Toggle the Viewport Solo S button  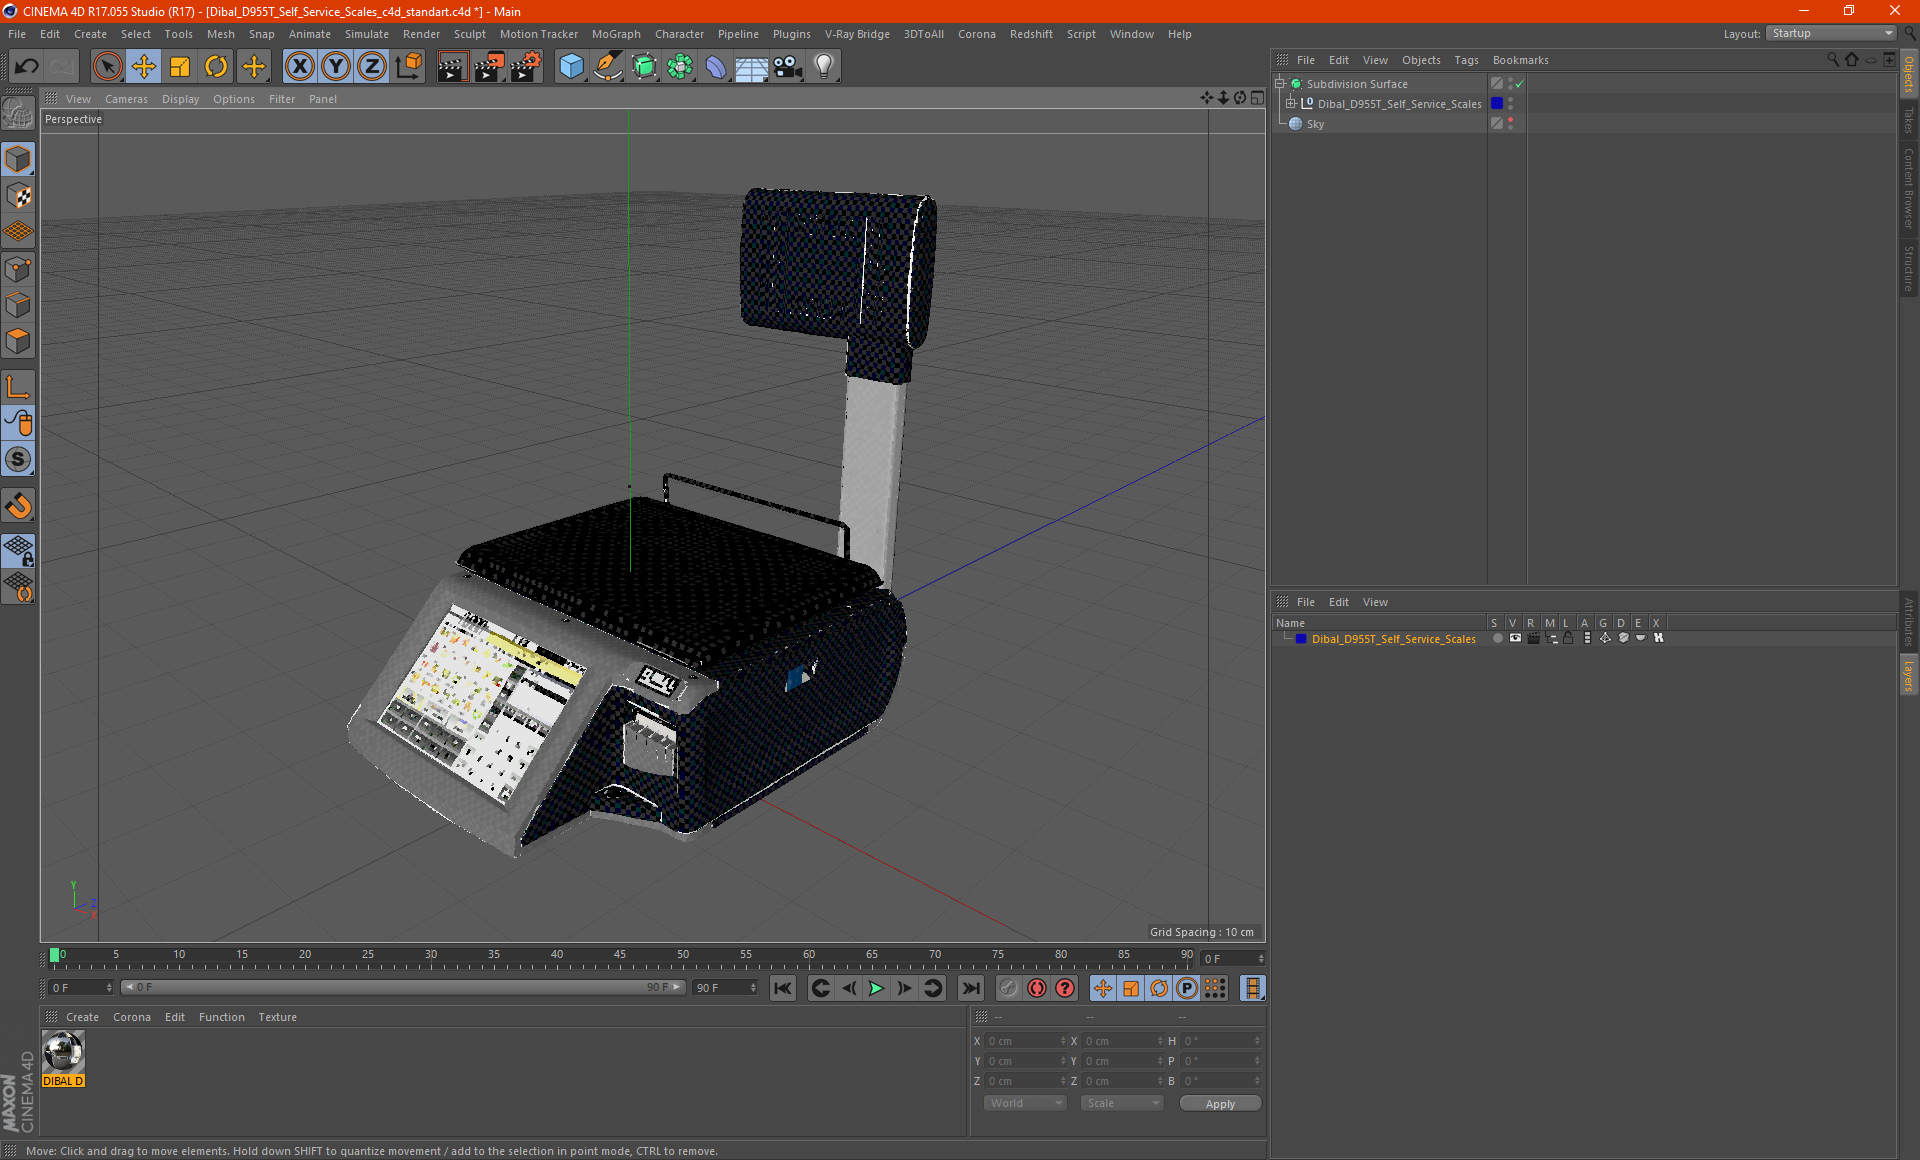click(18, 459)
